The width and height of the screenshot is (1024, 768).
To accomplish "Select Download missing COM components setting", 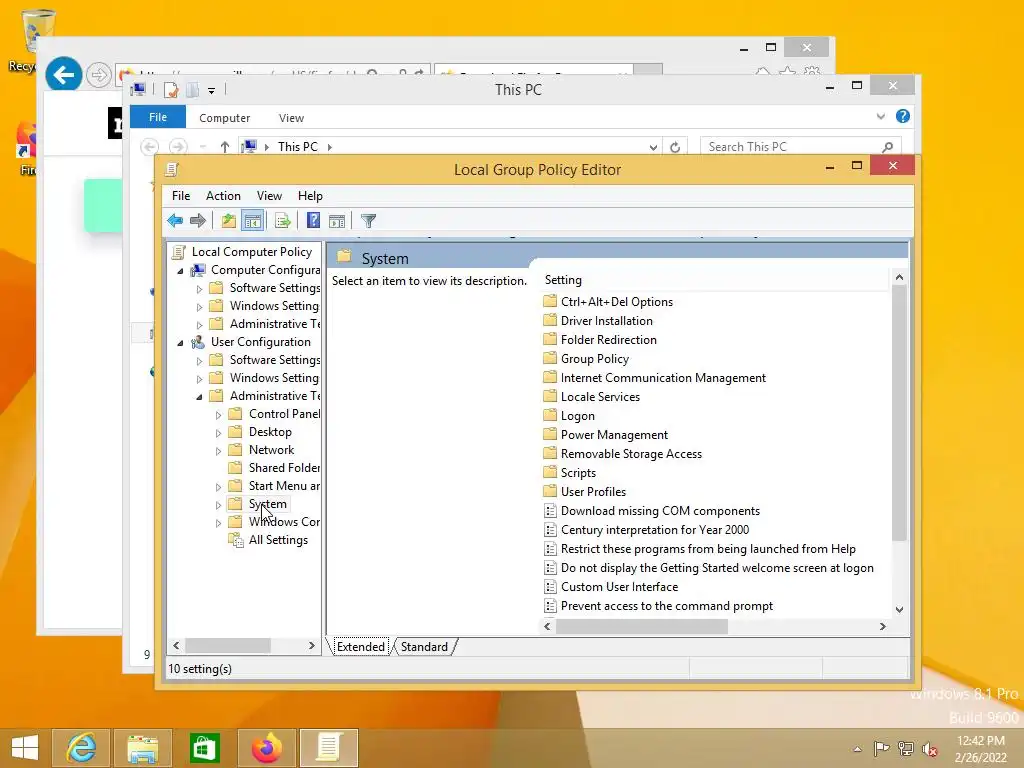I will pyautogui.click(x=652, y=511).
